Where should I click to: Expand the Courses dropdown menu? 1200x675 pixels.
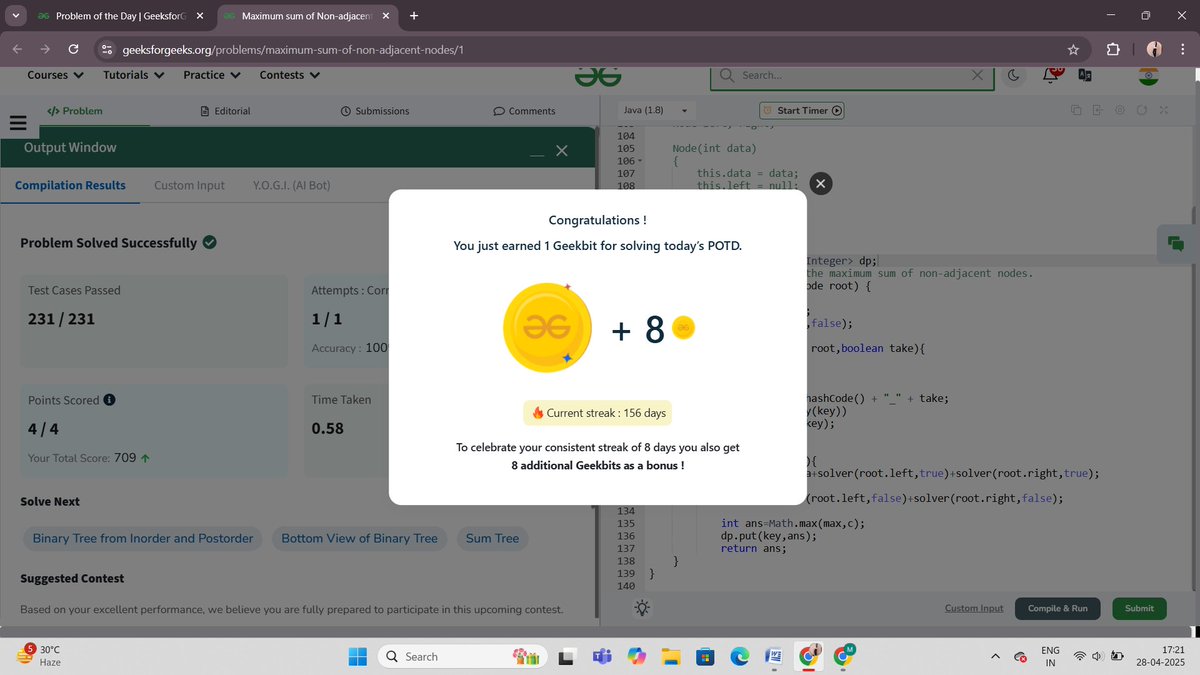tap(56, 75)
